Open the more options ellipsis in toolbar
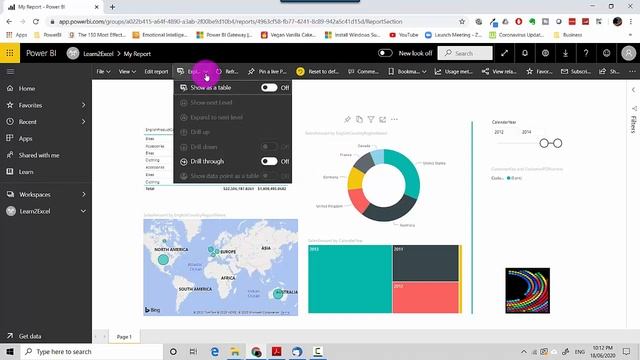The image size is (640, 360). 632,71
